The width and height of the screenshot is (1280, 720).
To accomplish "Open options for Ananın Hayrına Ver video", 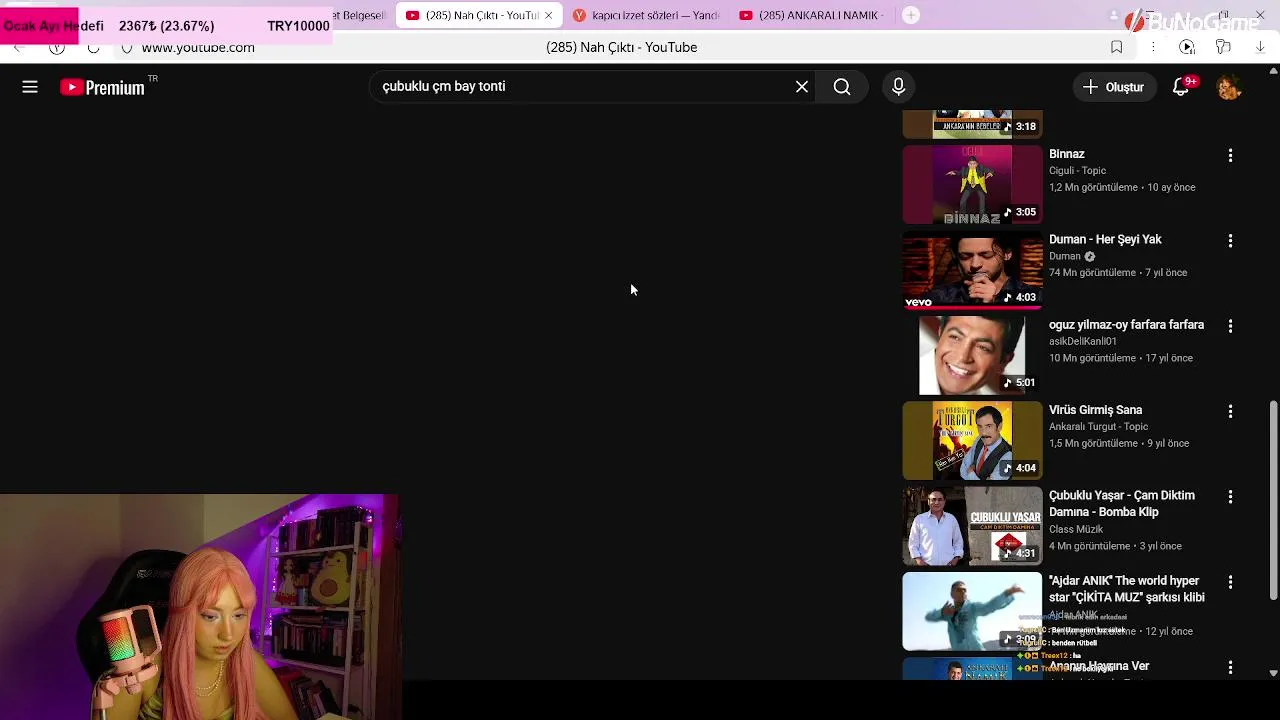I will click(1230, 667).
